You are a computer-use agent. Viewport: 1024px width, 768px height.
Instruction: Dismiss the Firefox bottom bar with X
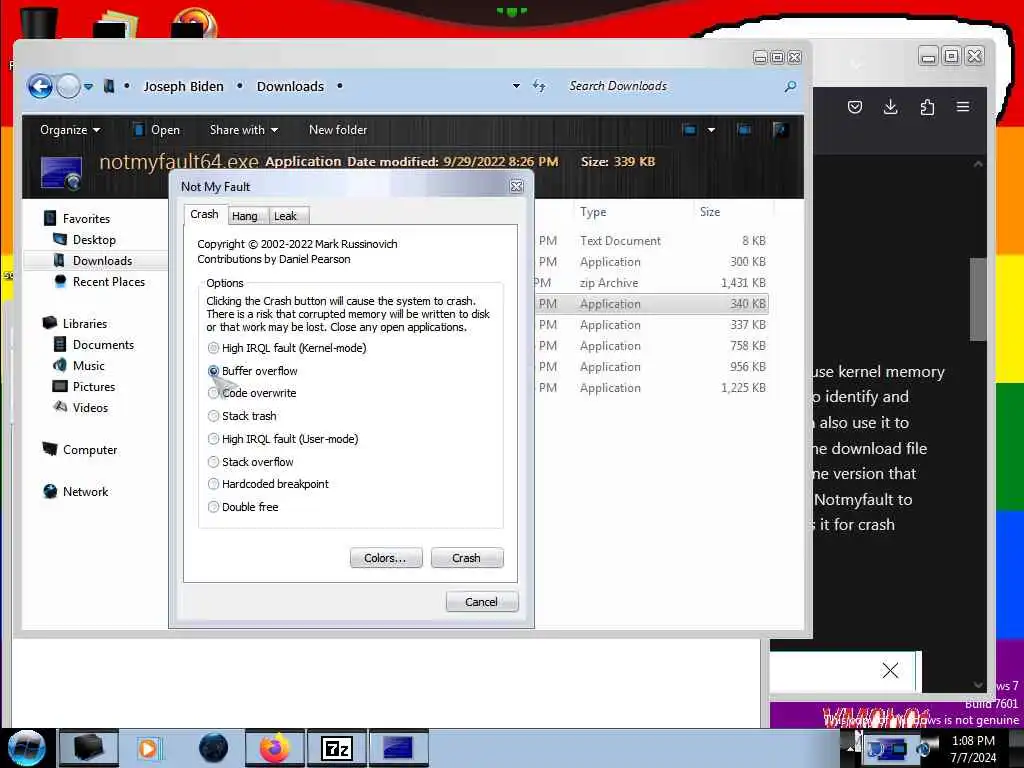point(889,670)
